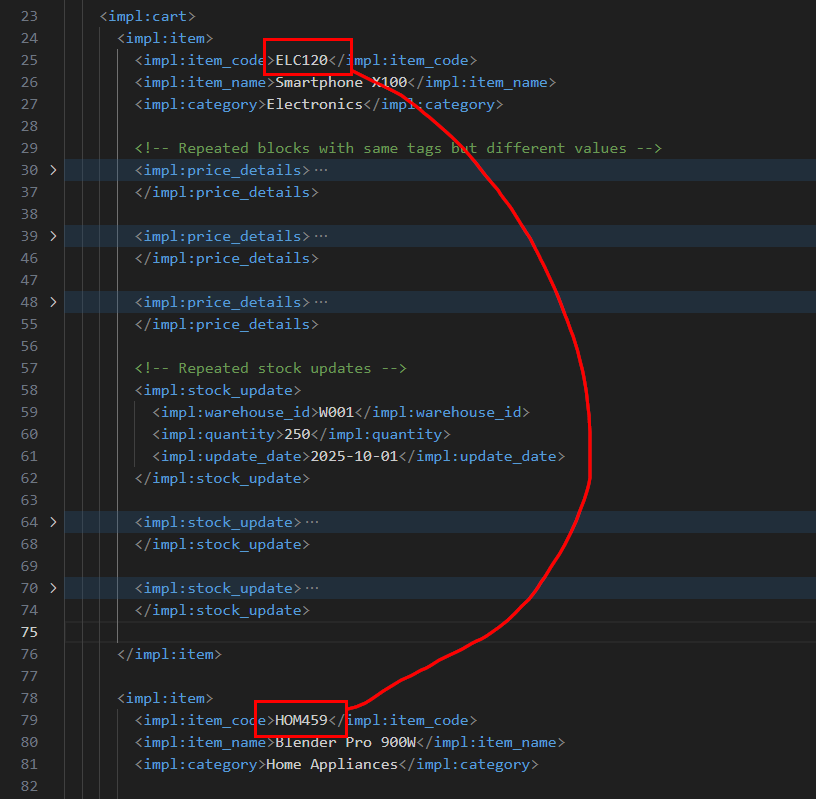
Task: Expand folded stock_update block at line 70
Action: [x=53, y=588]
